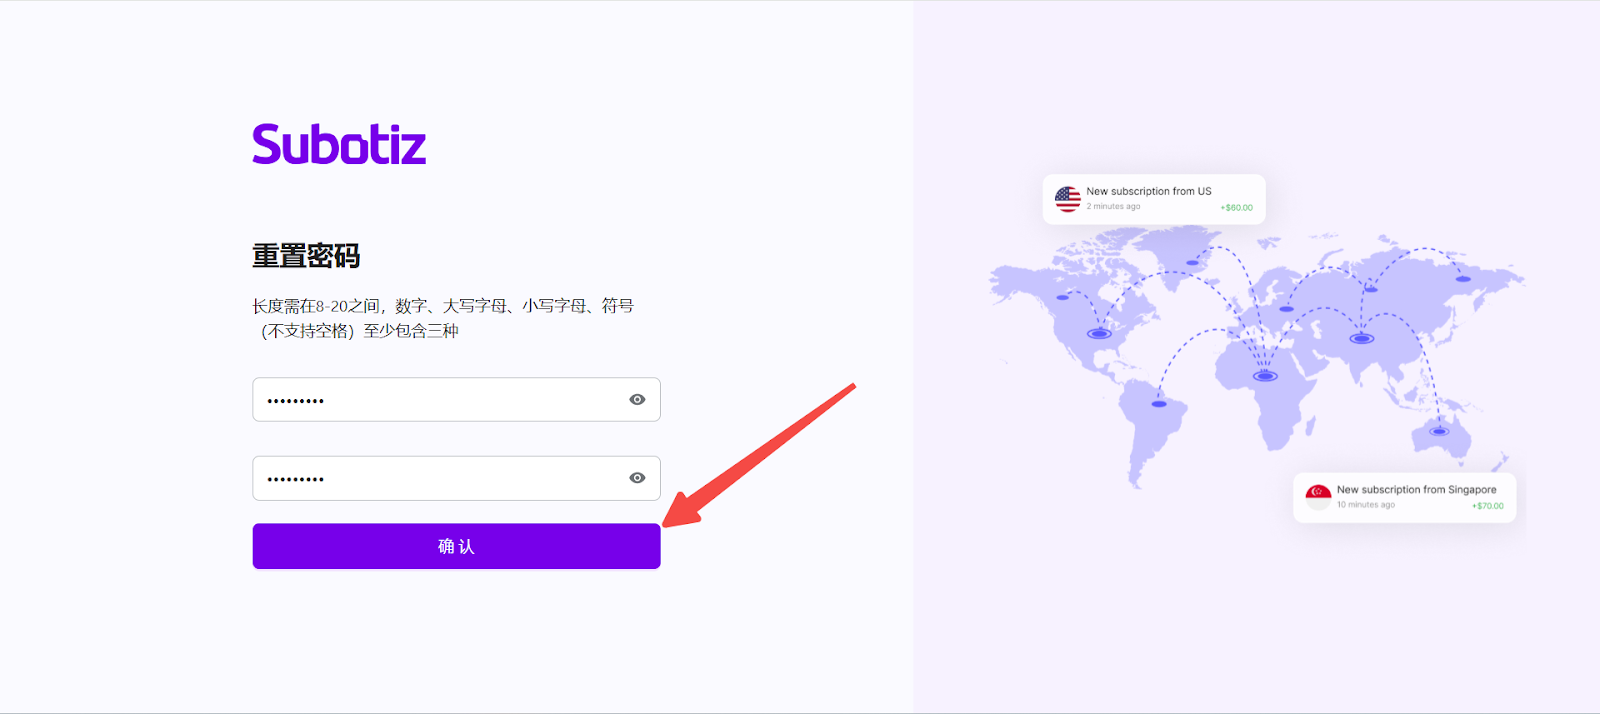Click the US flag icon
Screen dimensions: 1600x714
click(x=1067, y=199)
